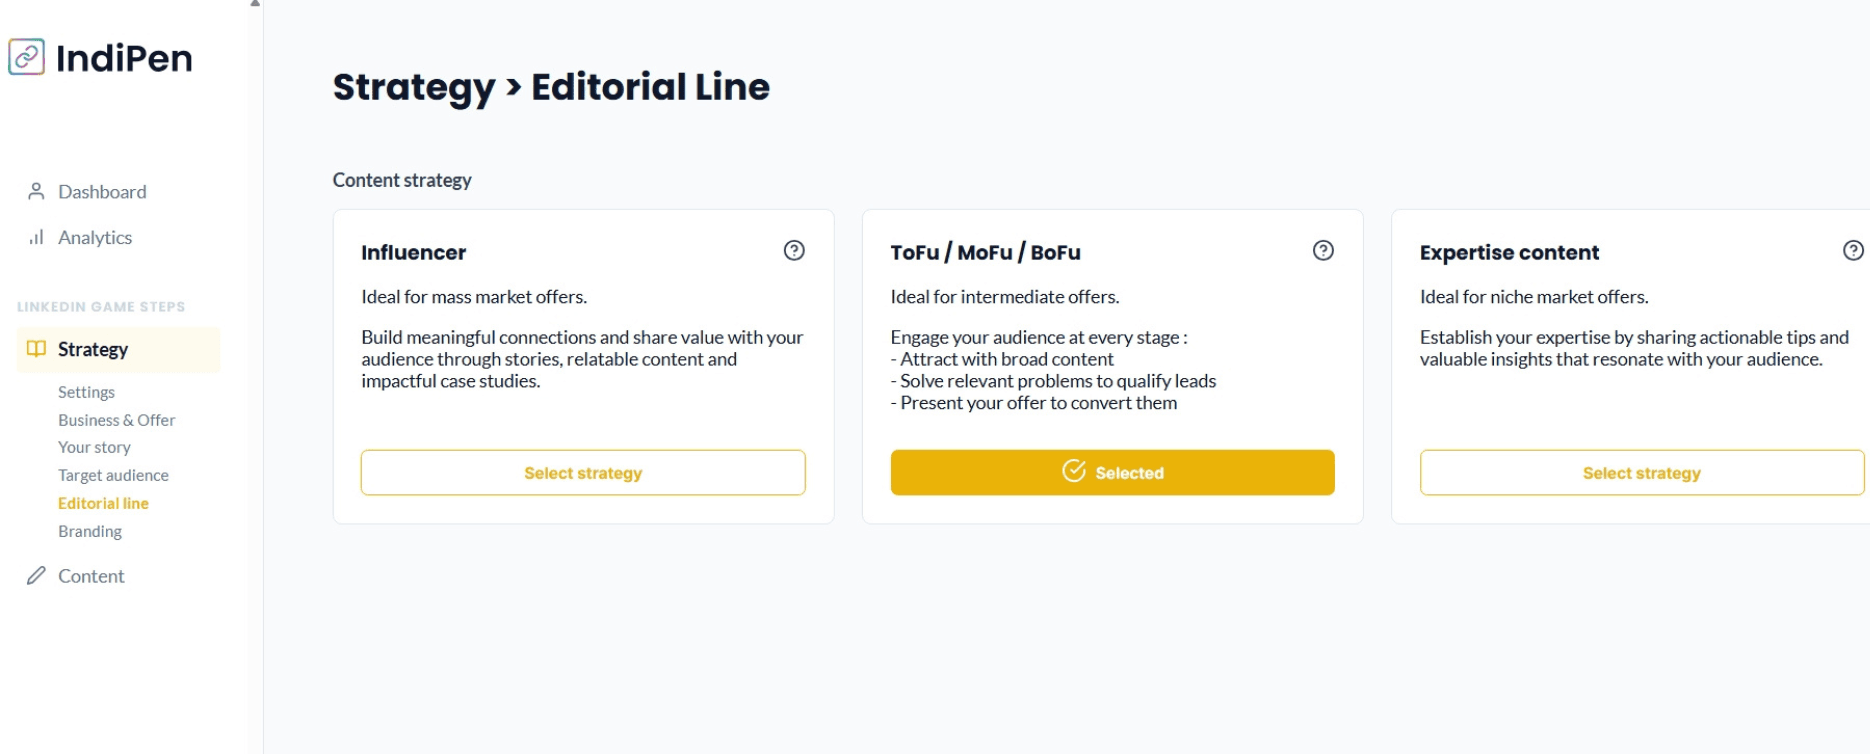Click the Analytics bar chart icon
The height and width of the screenshot is (754, 1870).
click(36, 237)
